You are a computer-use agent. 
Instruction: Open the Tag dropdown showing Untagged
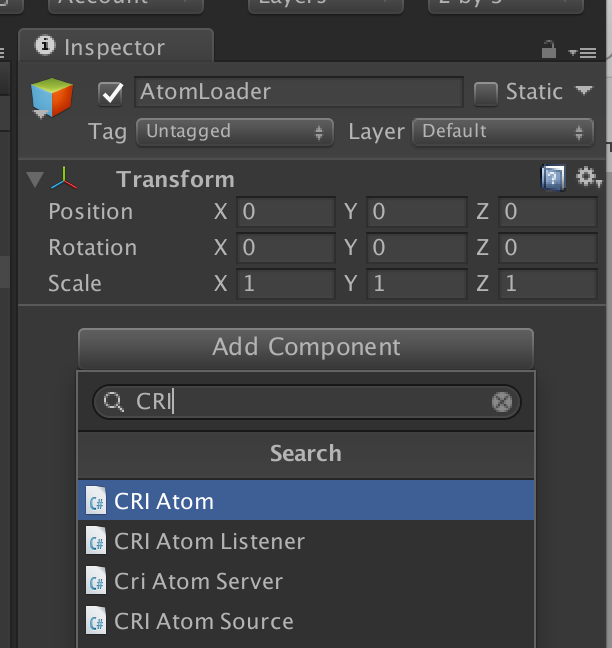coord(235,132)
